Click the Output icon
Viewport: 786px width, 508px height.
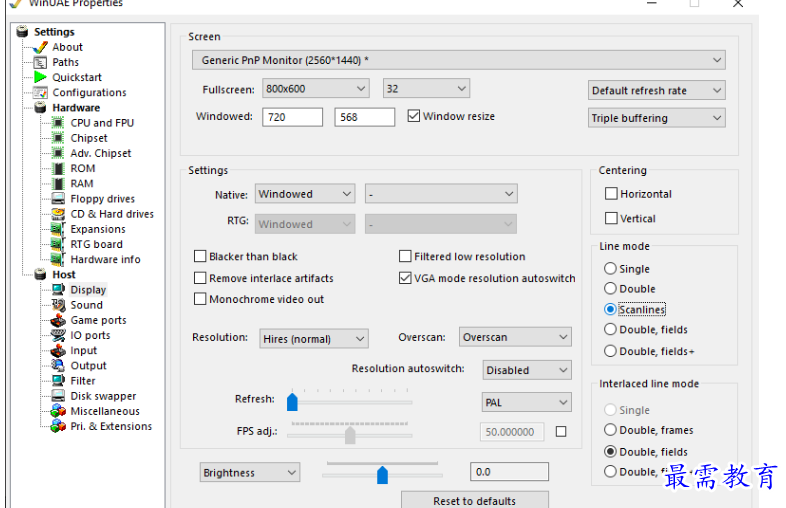(x=58, y=366)
